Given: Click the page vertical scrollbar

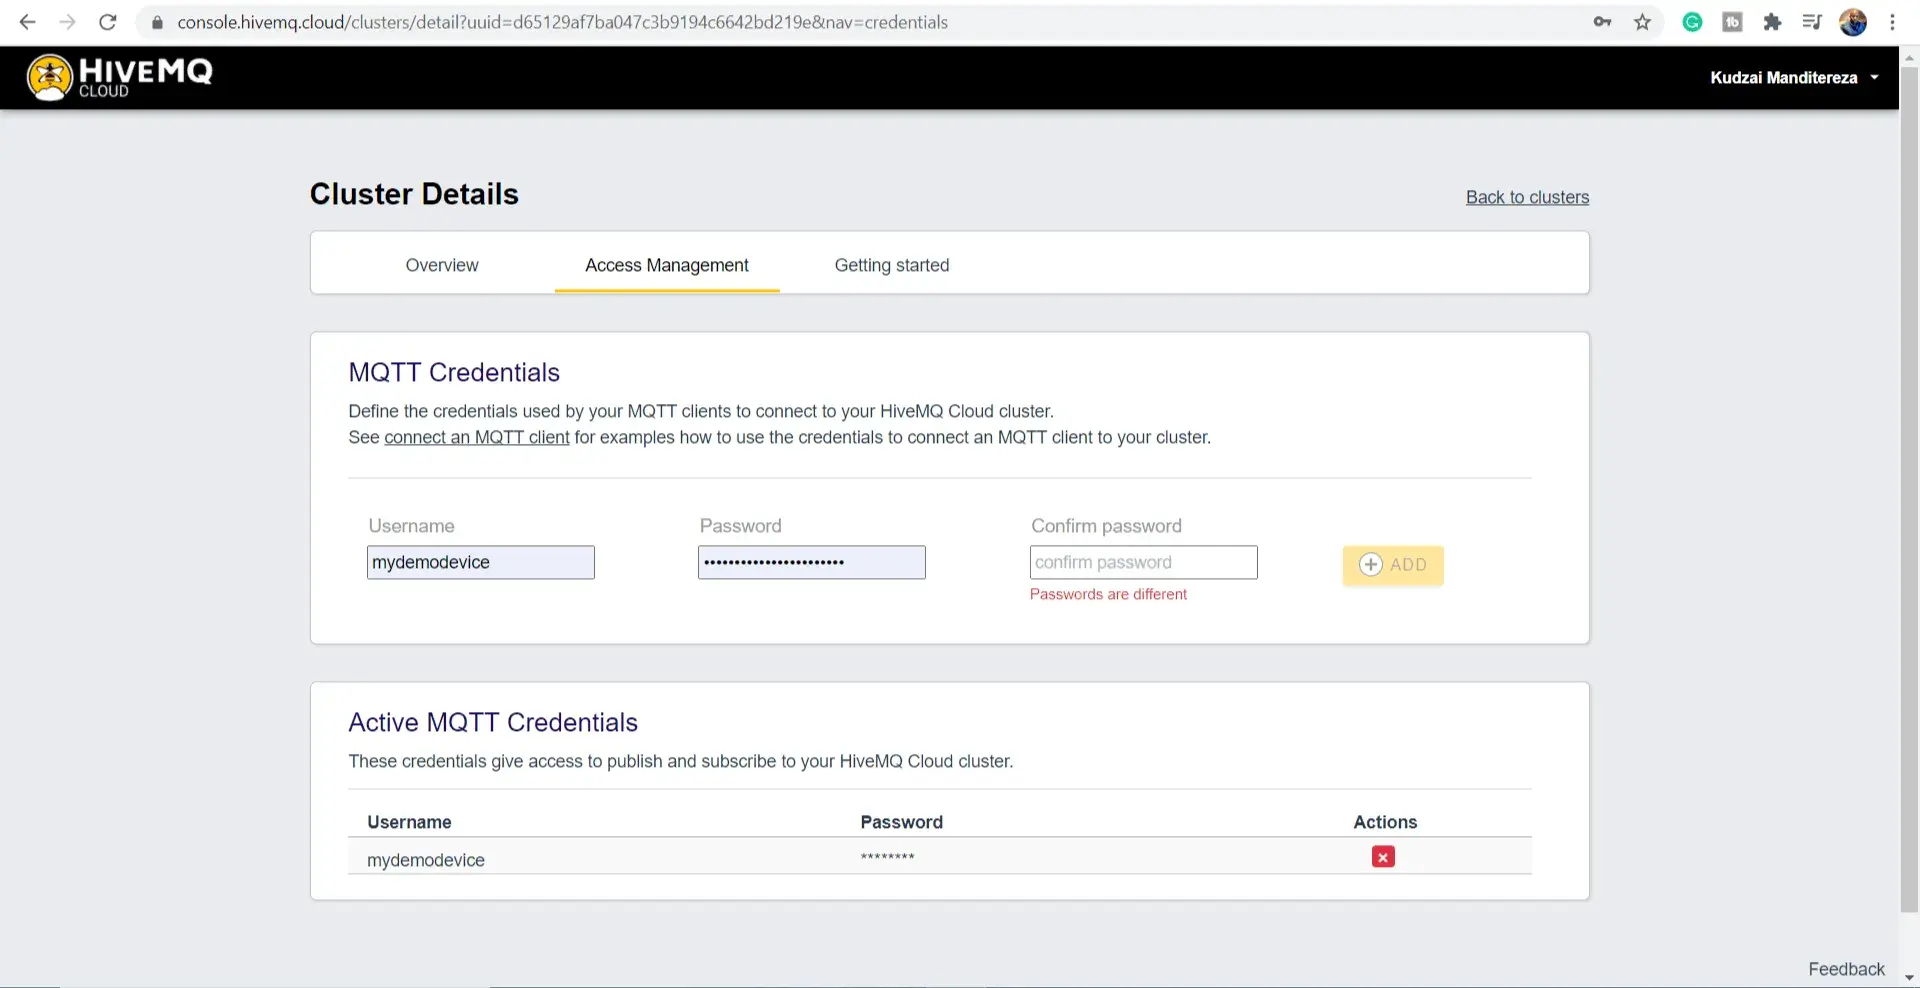Looking at the screenshot, I should [x=1909, y=490].
